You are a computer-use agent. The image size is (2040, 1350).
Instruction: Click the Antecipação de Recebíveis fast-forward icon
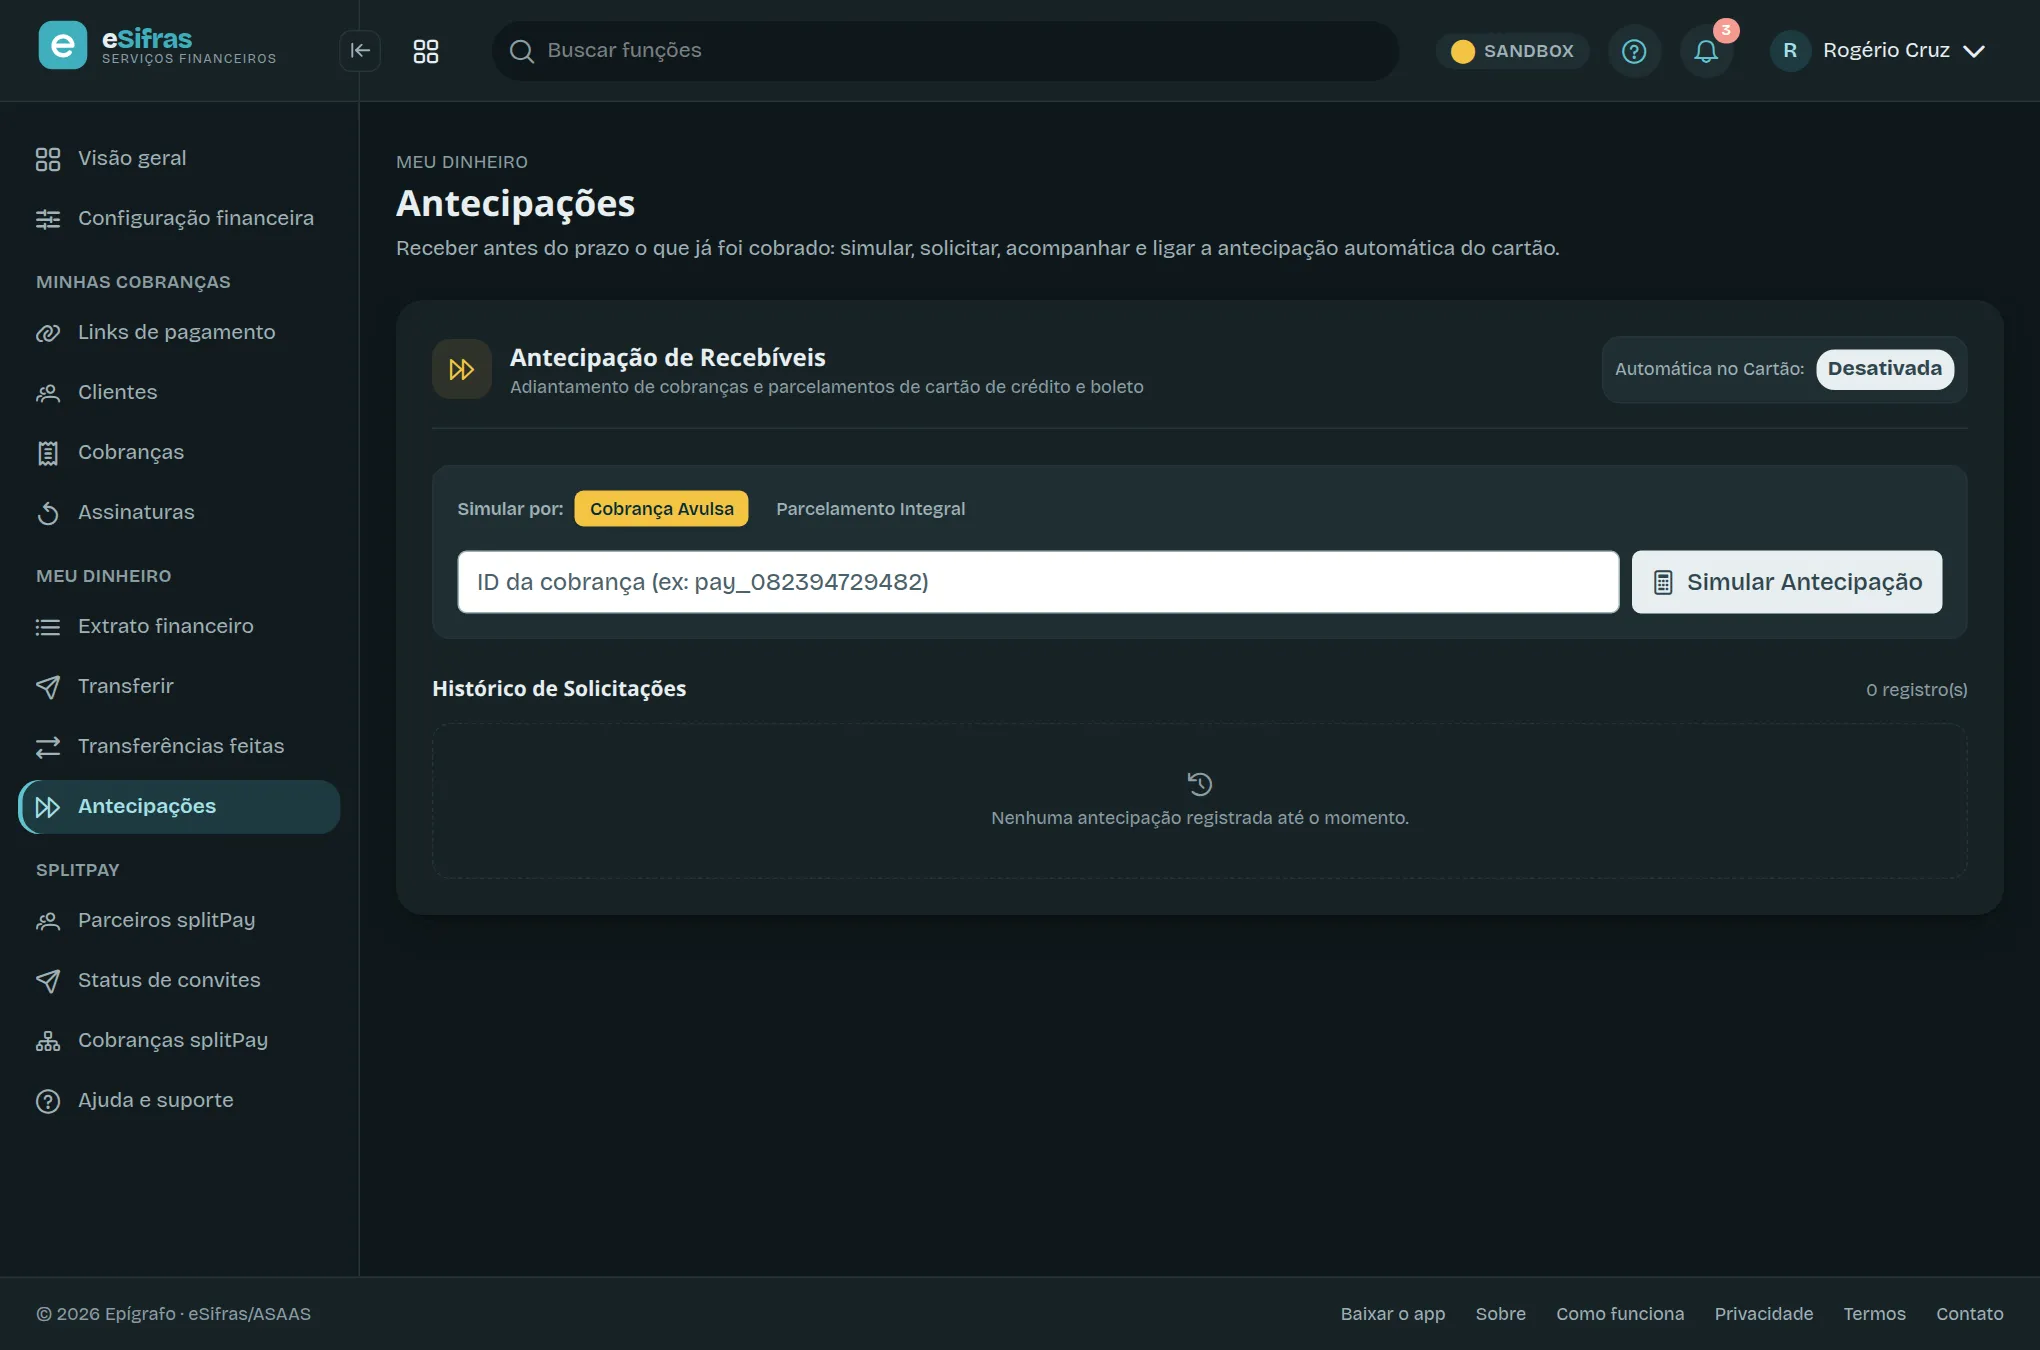(x=462, y=370)
